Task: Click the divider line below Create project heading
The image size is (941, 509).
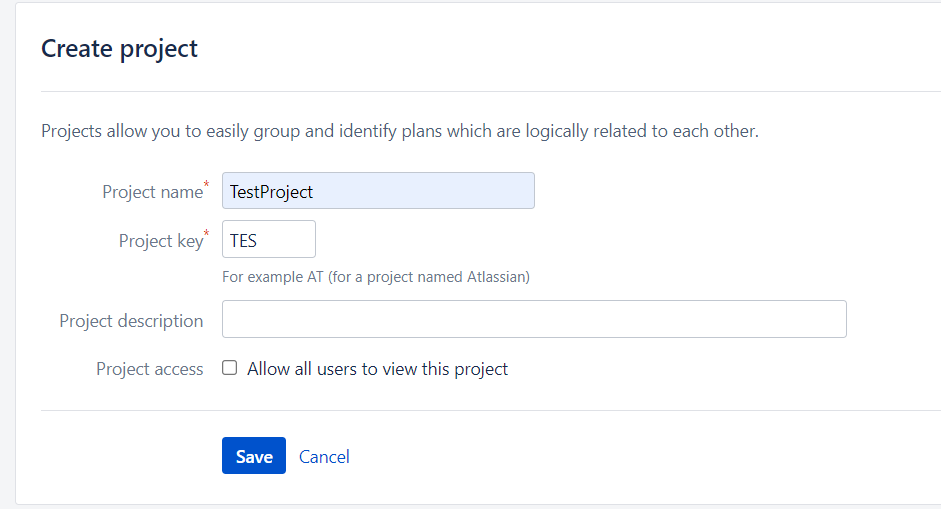Action: (491, 91)
